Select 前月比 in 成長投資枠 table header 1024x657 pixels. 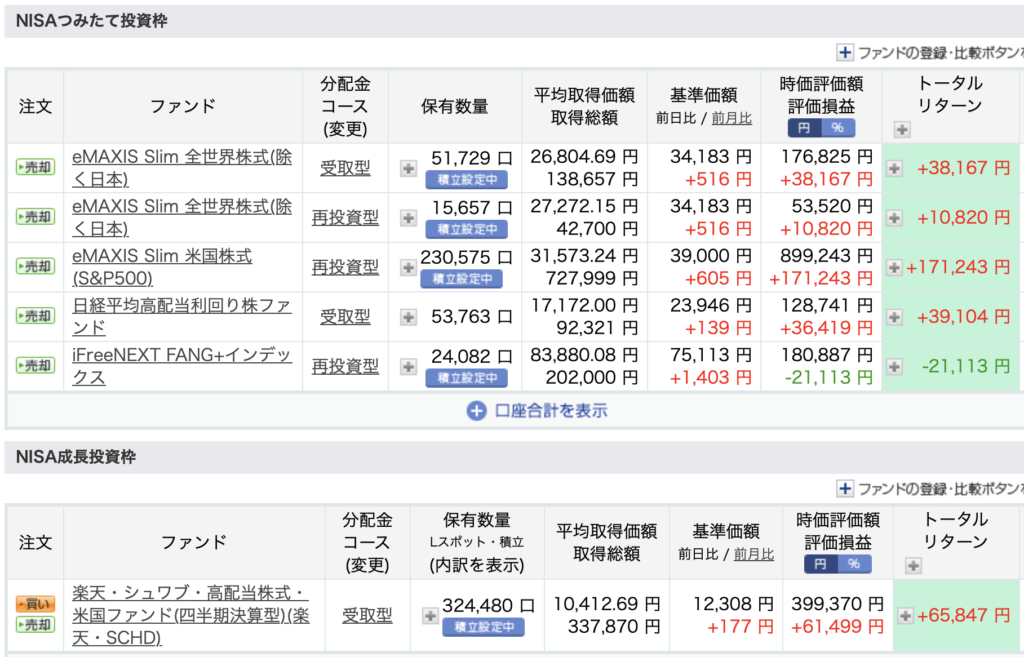(x=753, y=554)
